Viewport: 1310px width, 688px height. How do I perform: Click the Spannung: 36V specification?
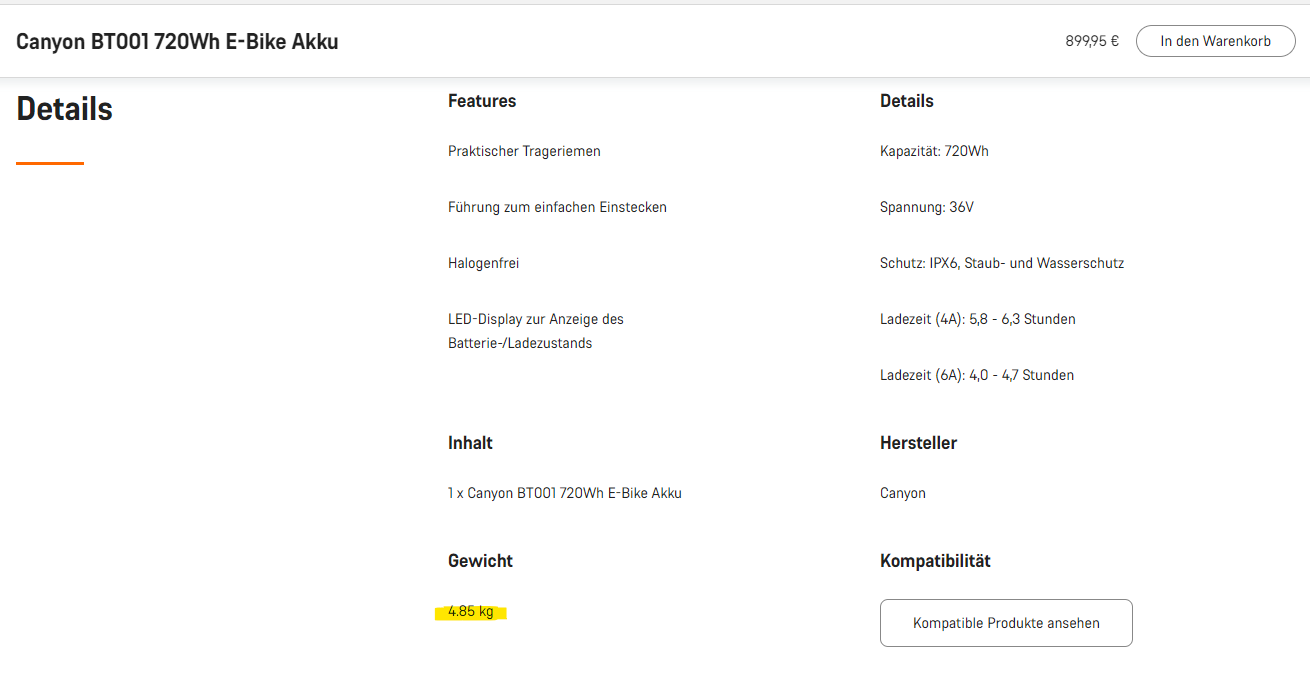point(927,207)
